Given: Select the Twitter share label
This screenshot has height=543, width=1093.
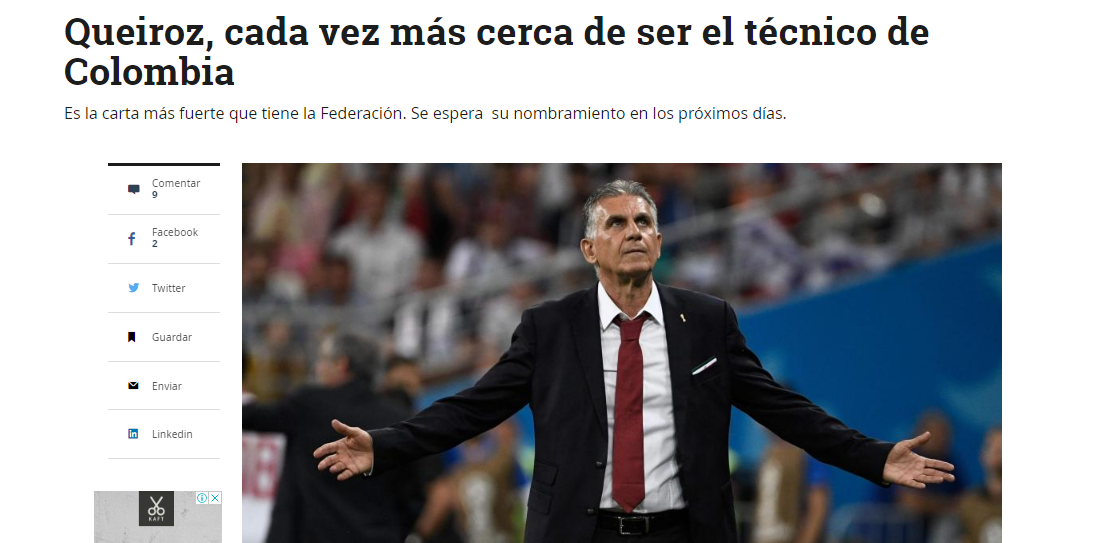Looking at the screenshot, I should pos(169,288).
